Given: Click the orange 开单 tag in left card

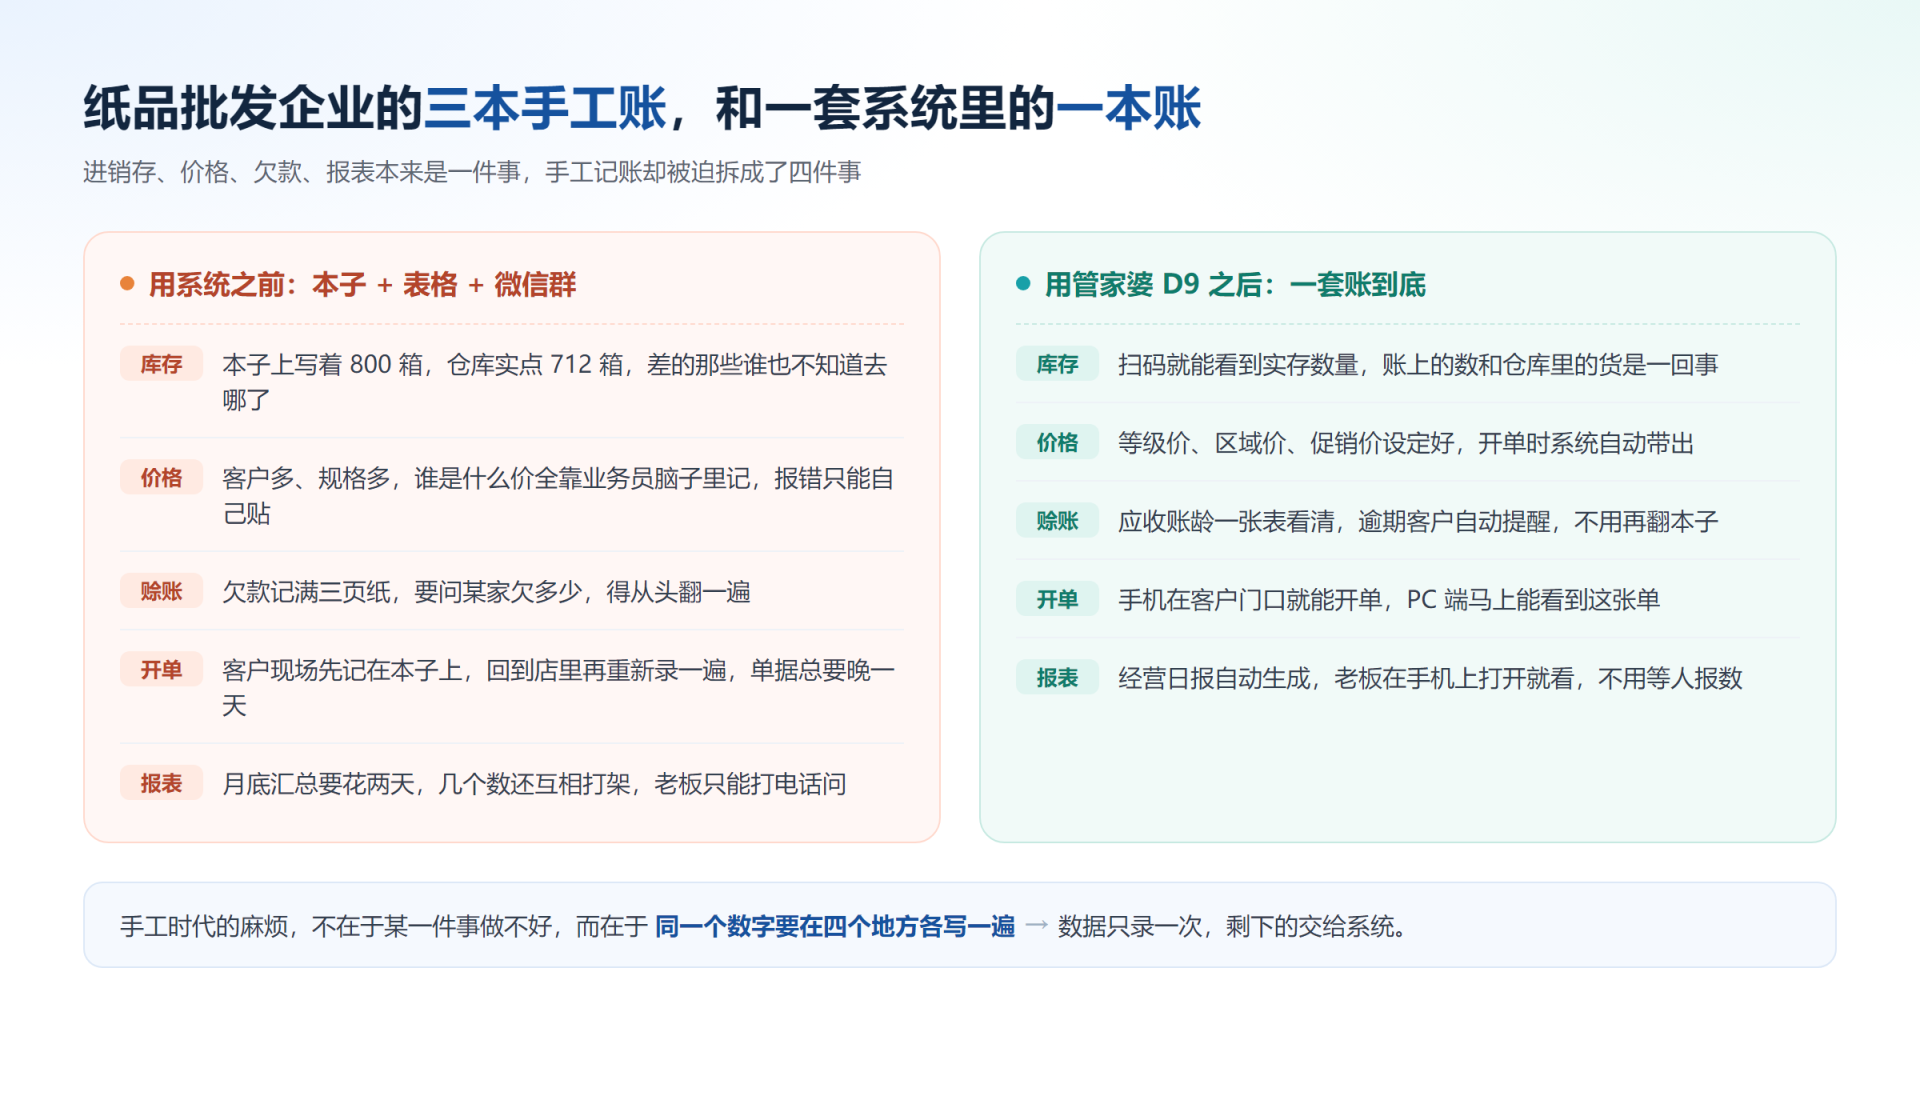Looking at the screenshot, I should pyautogui.click(x=161, y=669).
